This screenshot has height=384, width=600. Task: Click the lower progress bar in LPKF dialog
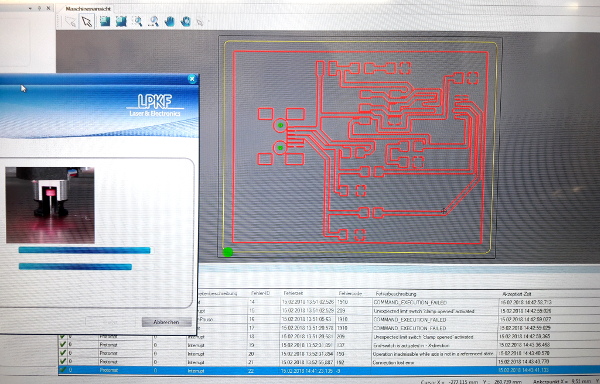[75, 267]
